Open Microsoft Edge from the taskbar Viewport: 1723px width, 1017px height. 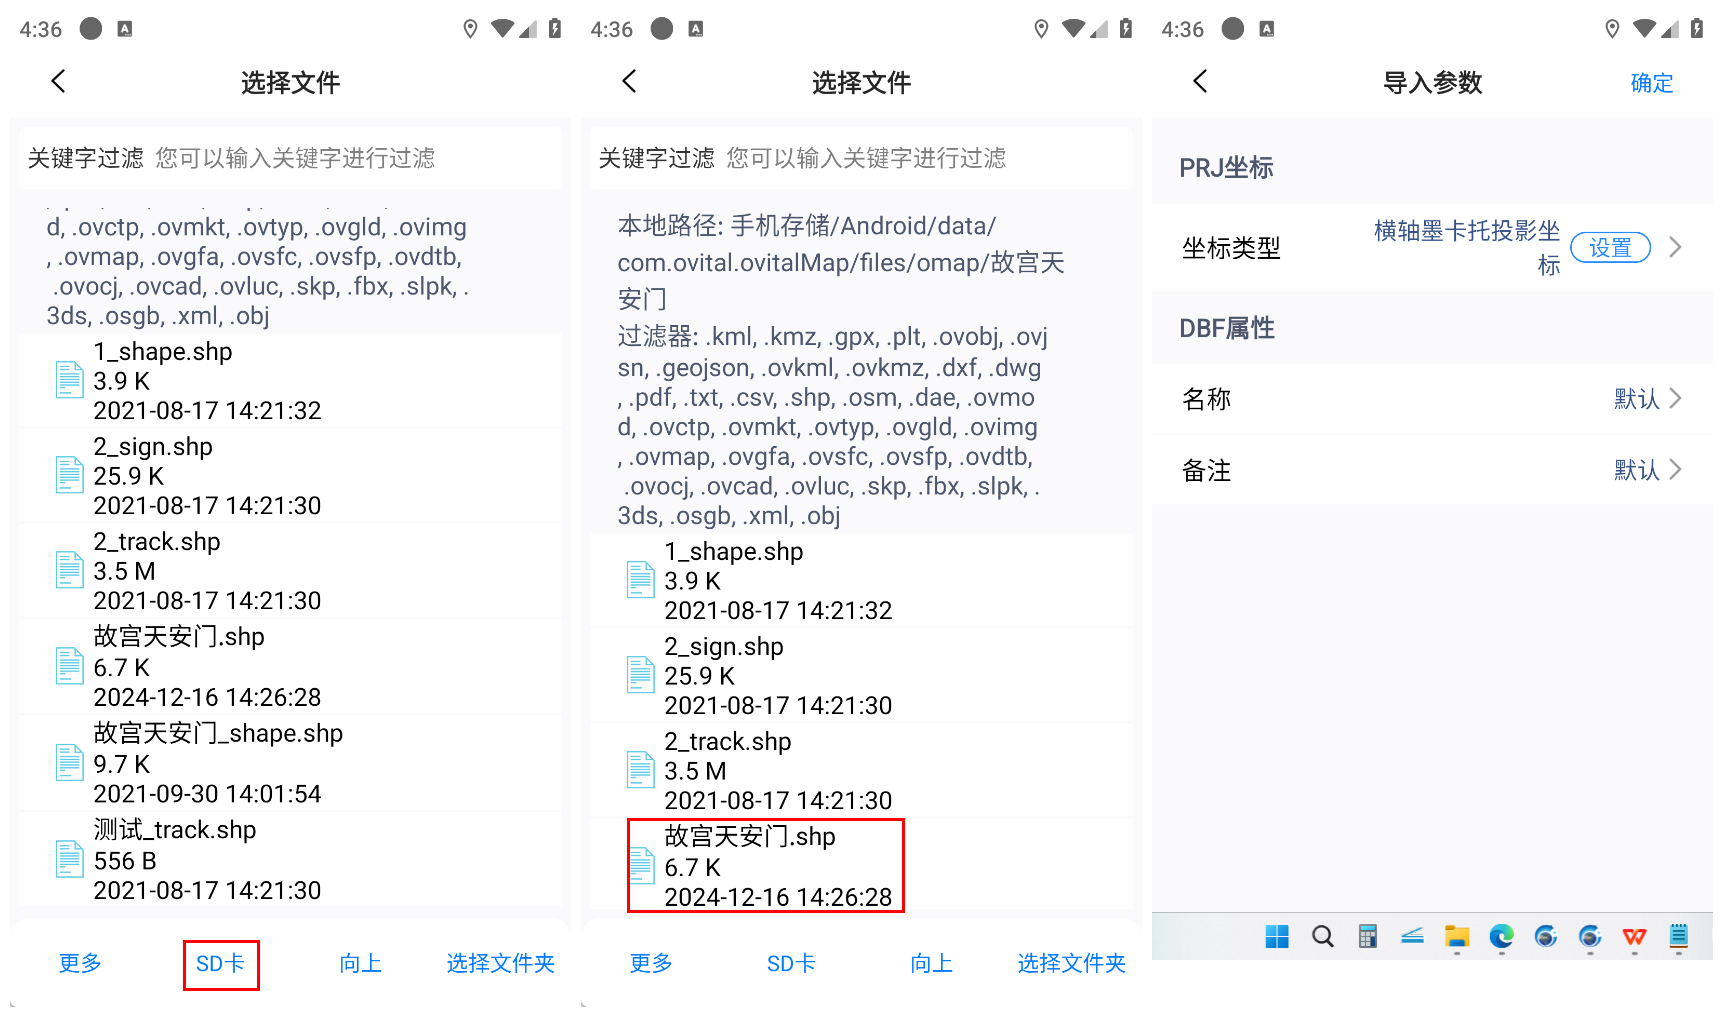pos(1501,936)
